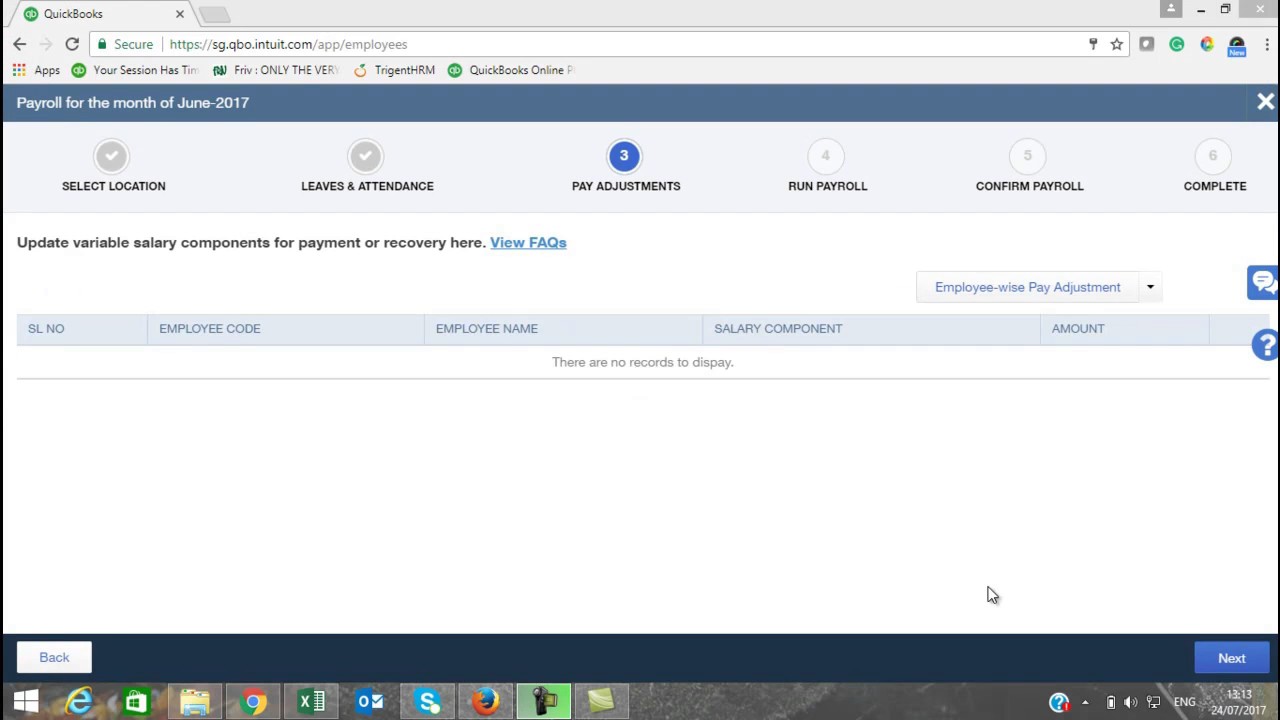The width and height of the screenshot is (1280, 720).
Task: Sort by SL NO column header
Action: (82, 328)
